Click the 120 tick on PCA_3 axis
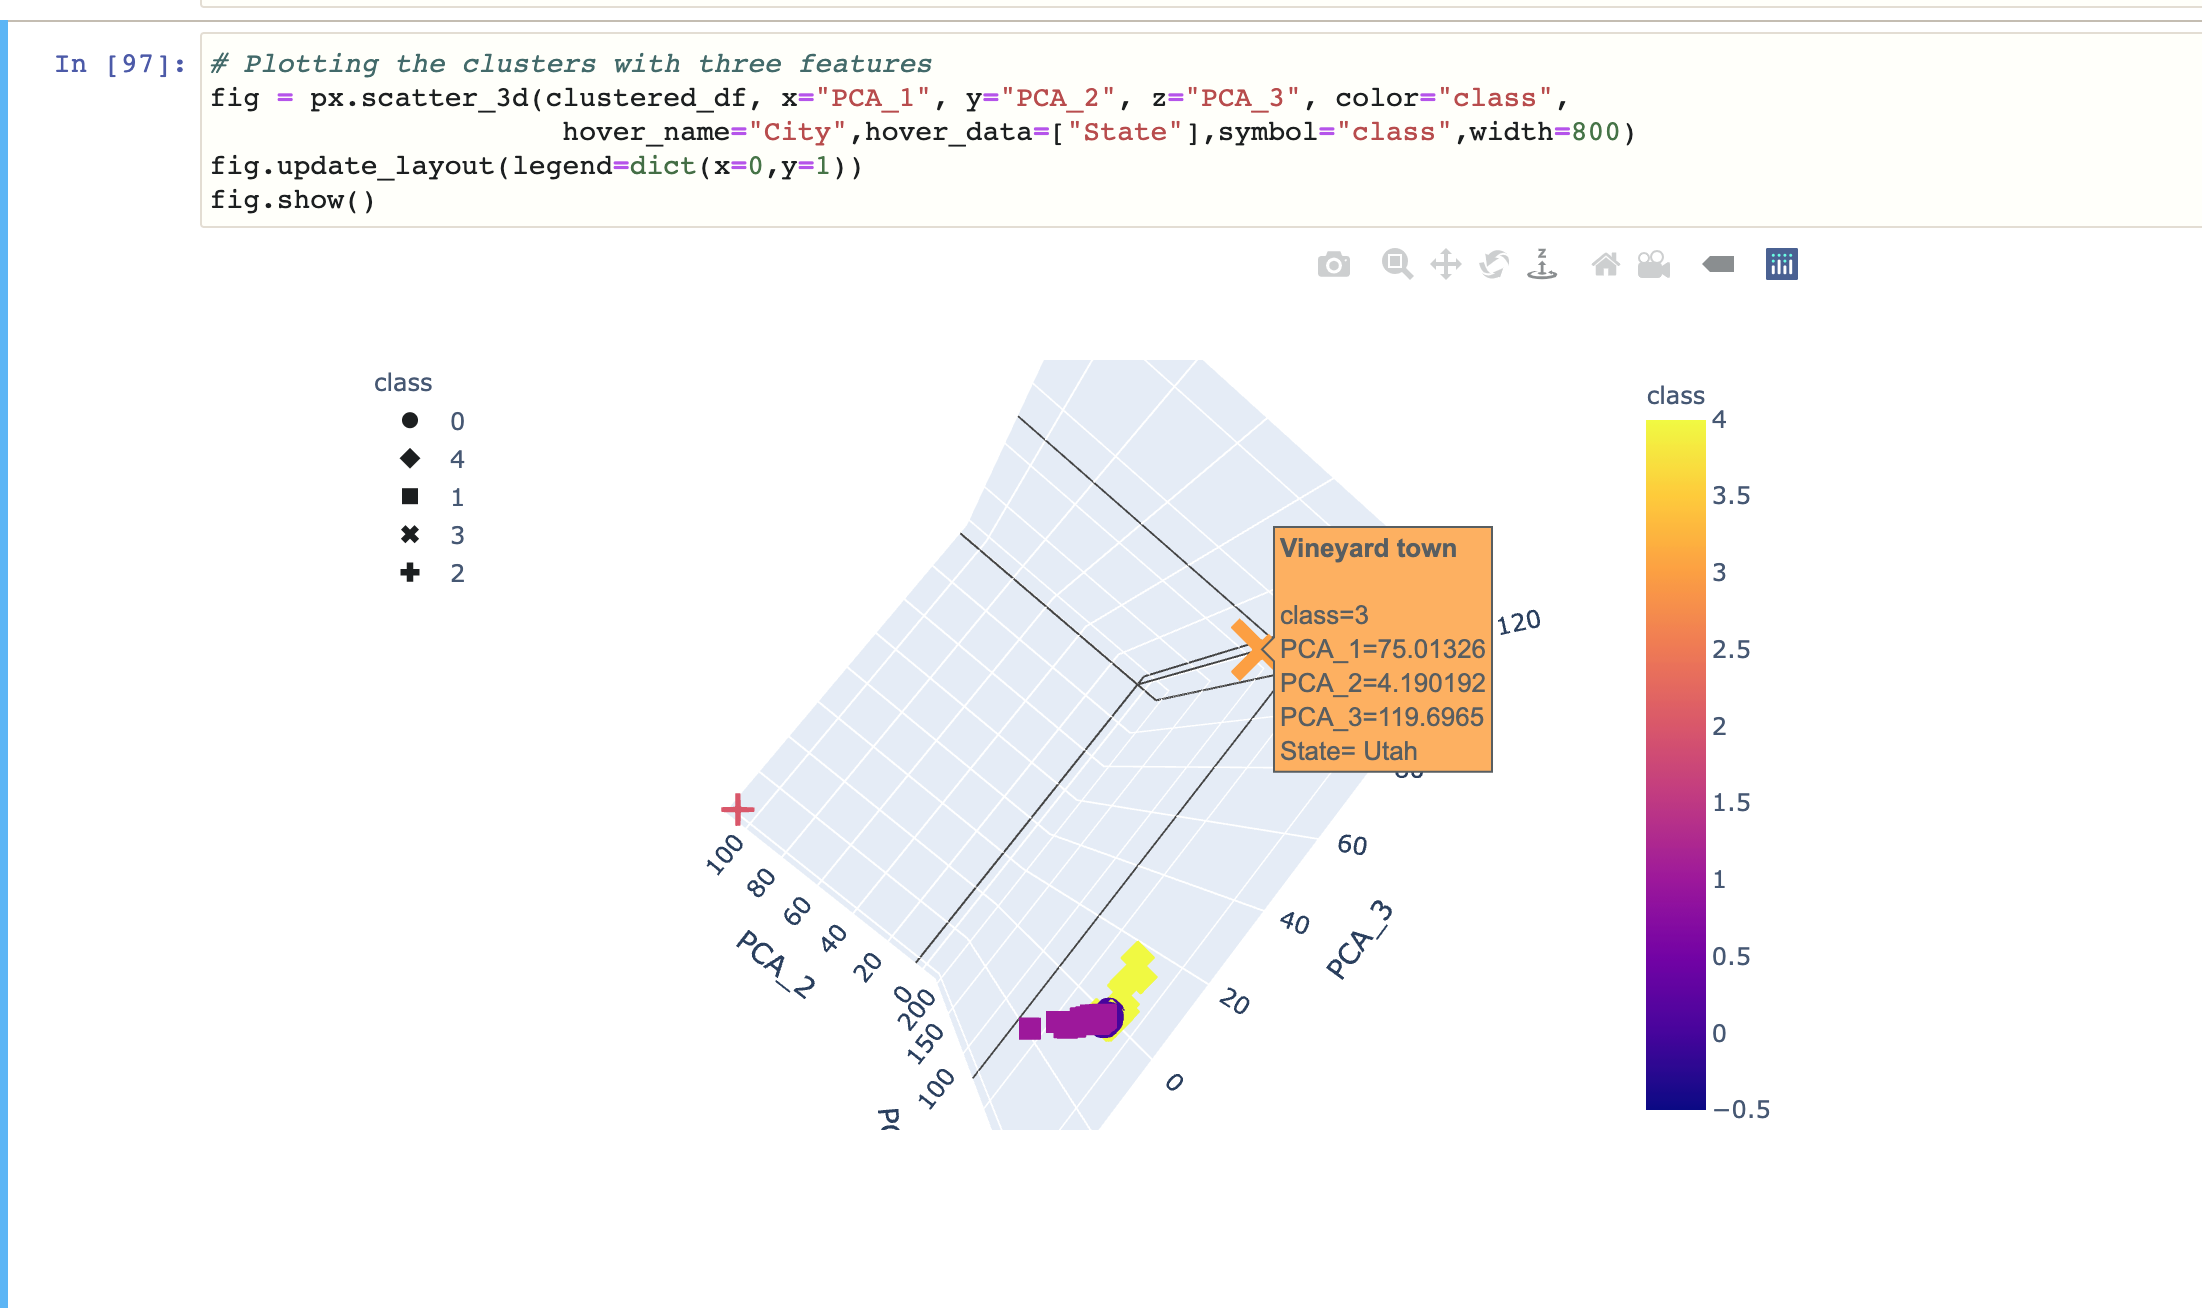This screenshot has height=1308, width=2202. point(1518,622)
